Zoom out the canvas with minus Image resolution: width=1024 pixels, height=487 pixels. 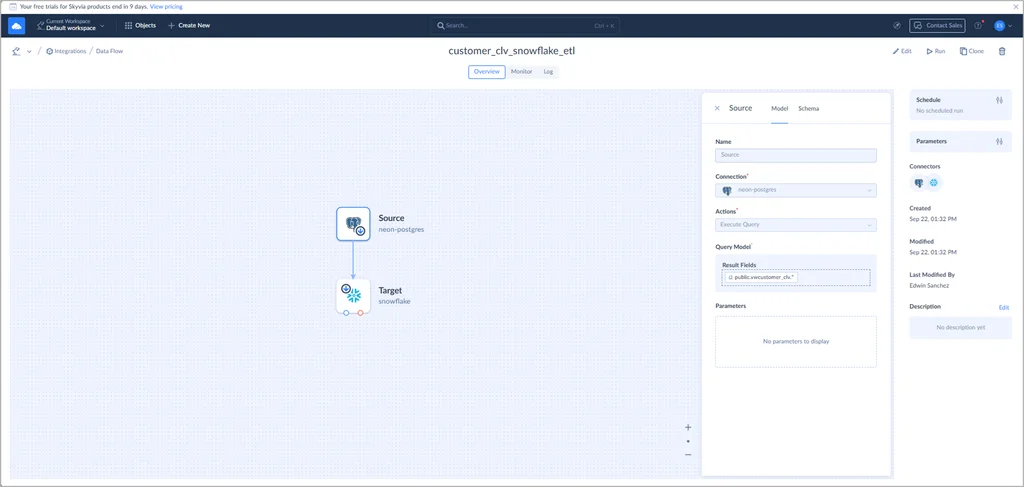688,455
